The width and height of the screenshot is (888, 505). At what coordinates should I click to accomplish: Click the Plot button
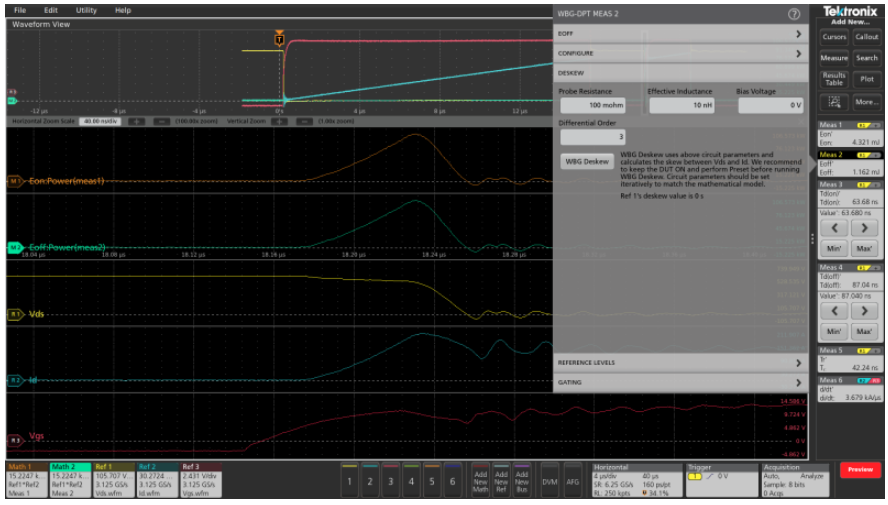tap(866, 79)
